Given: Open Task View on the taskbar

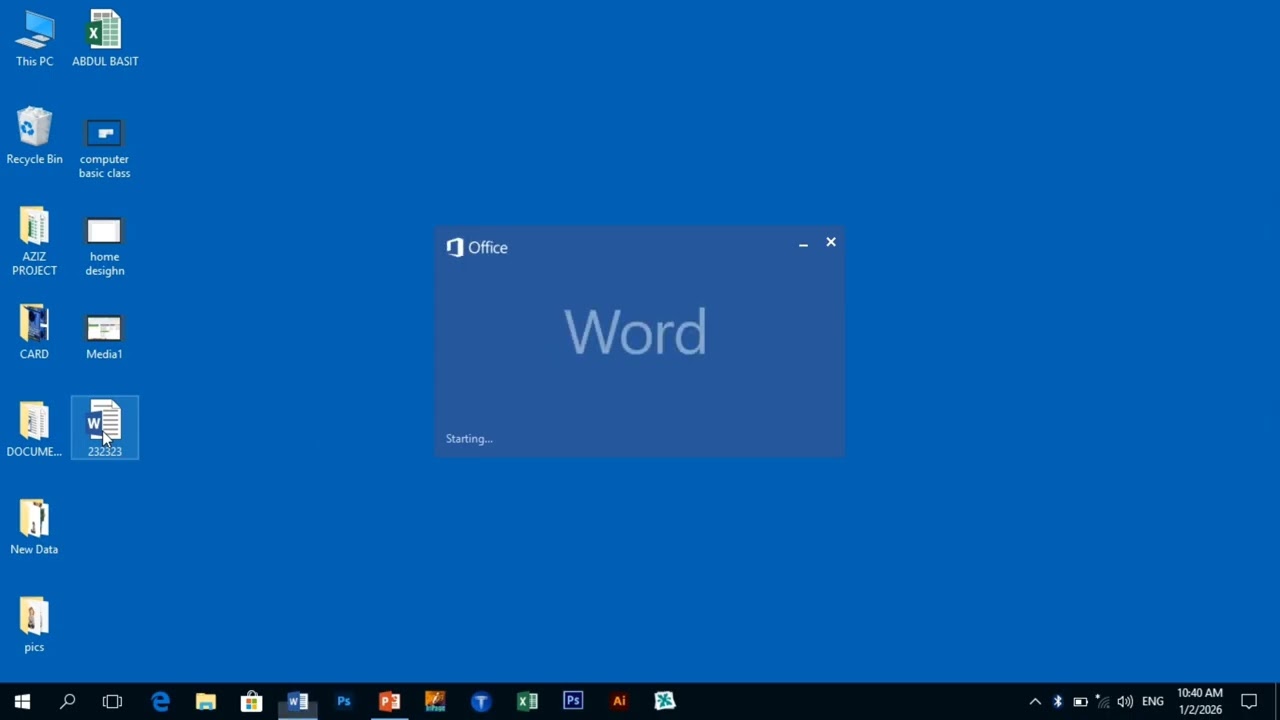Looking at the screenshot, I should tap(112, 701).
